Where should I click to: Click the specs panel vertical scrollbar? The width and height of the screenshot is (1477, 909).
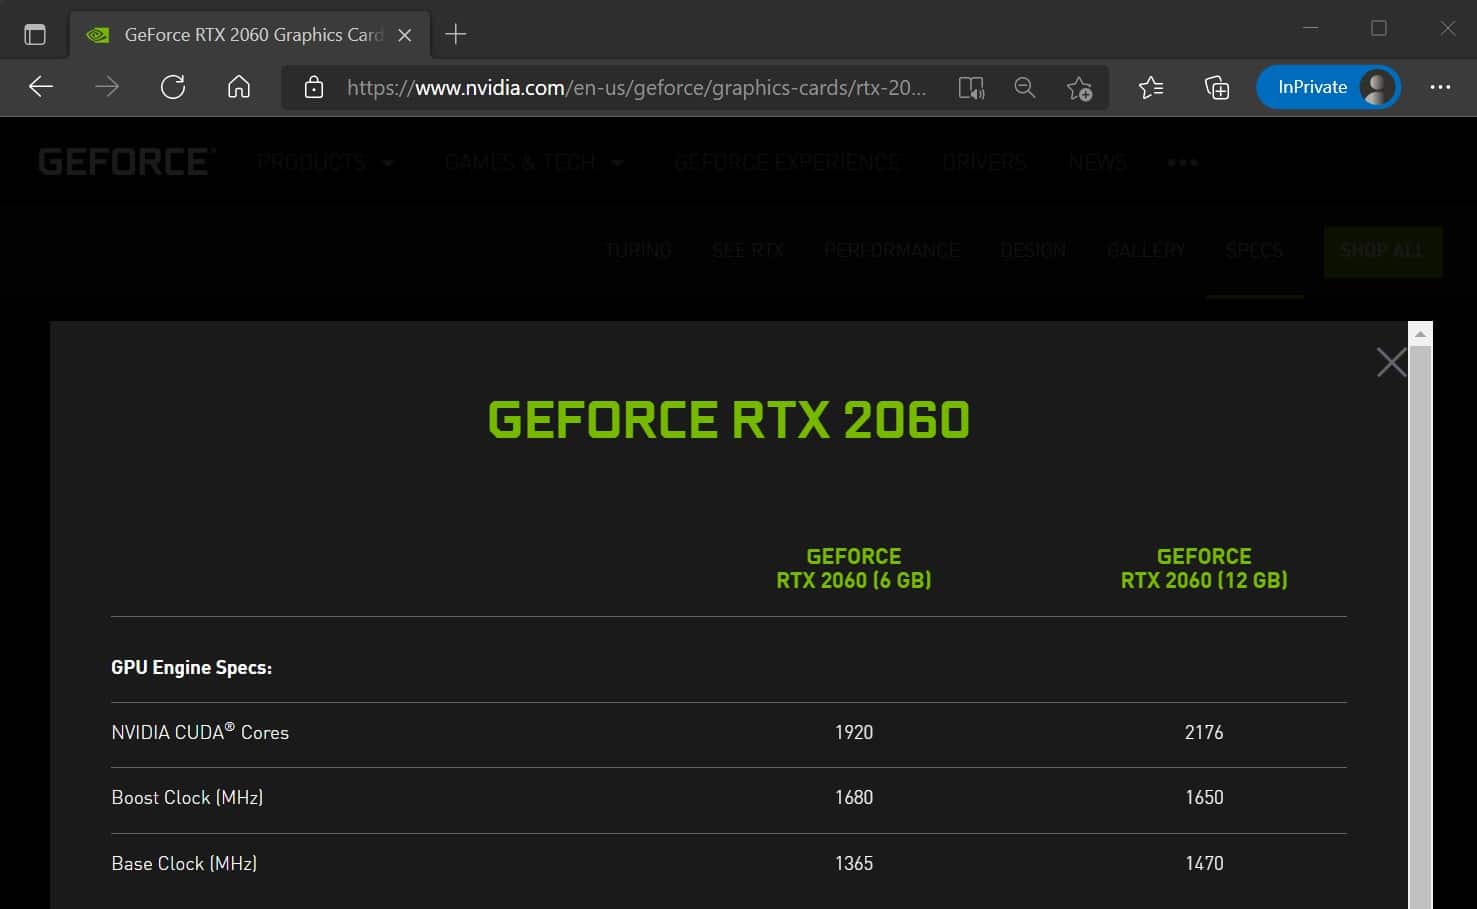1420,628
